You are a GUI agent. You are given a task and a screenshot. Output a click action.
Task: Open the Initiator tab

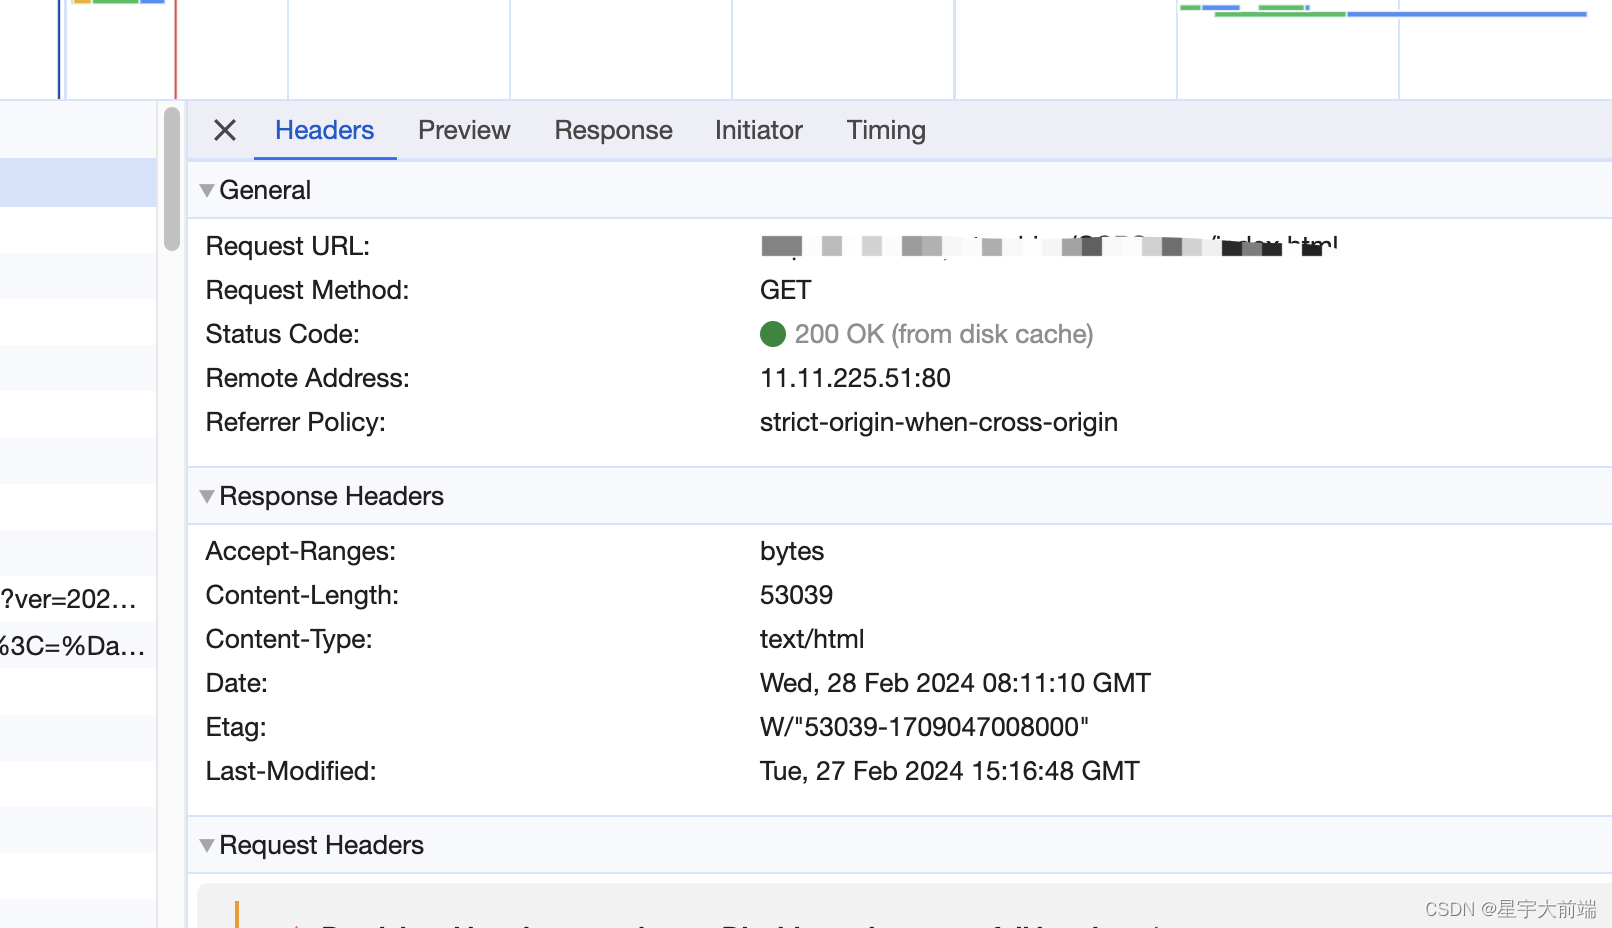pos(758,130)
